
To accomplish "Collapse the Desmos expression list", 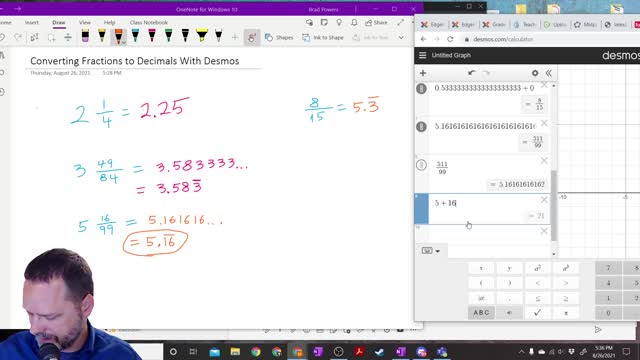I will [549, 73].
